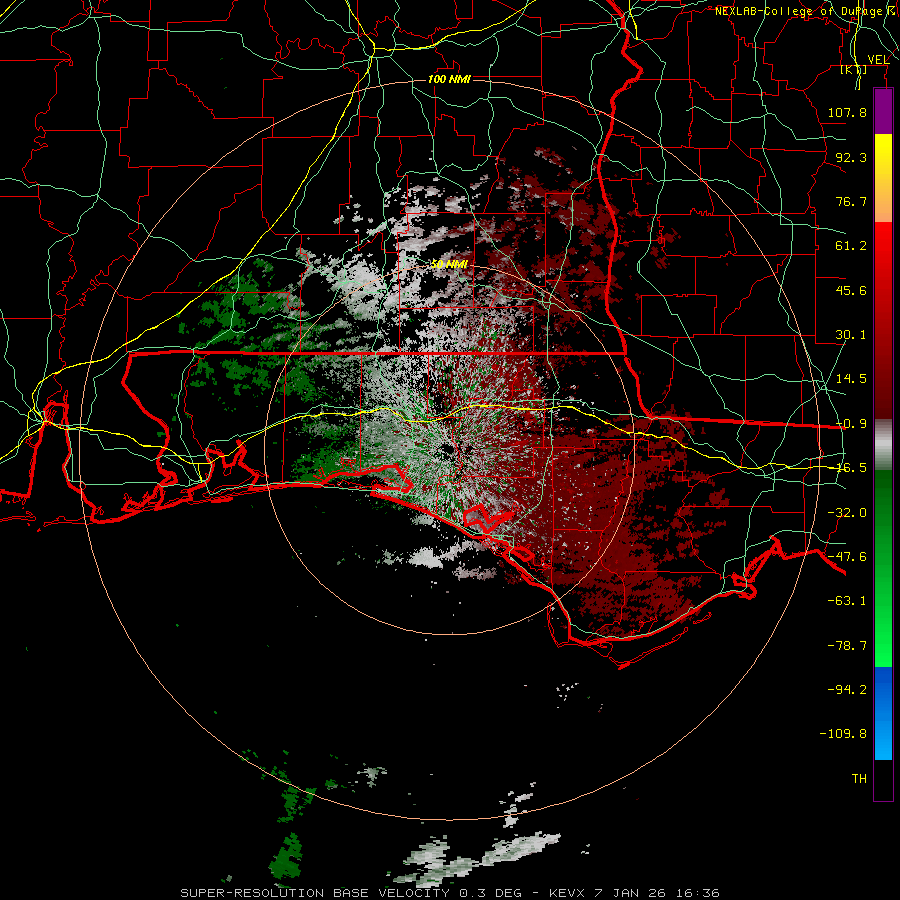
Task: Click the 50 NMI range ring label
Action: 449,264
